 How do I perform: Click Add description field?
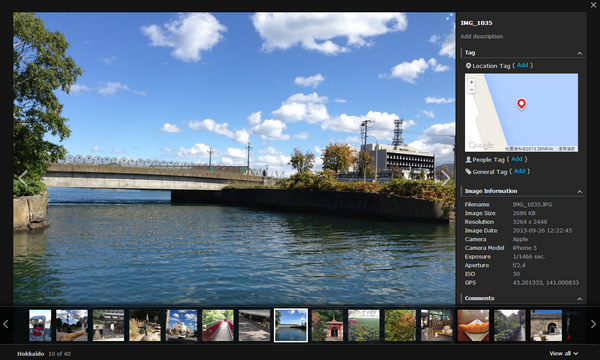pyautogui.click(x=482, y=36)
